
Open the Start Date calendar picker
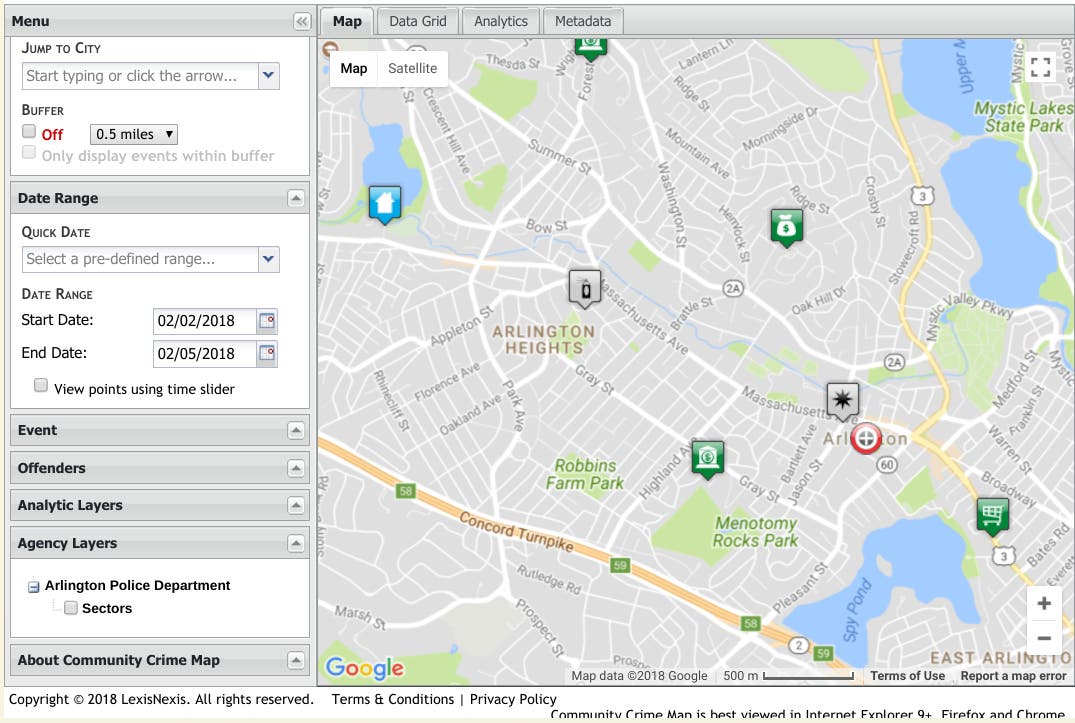click(x=267, y=321)
